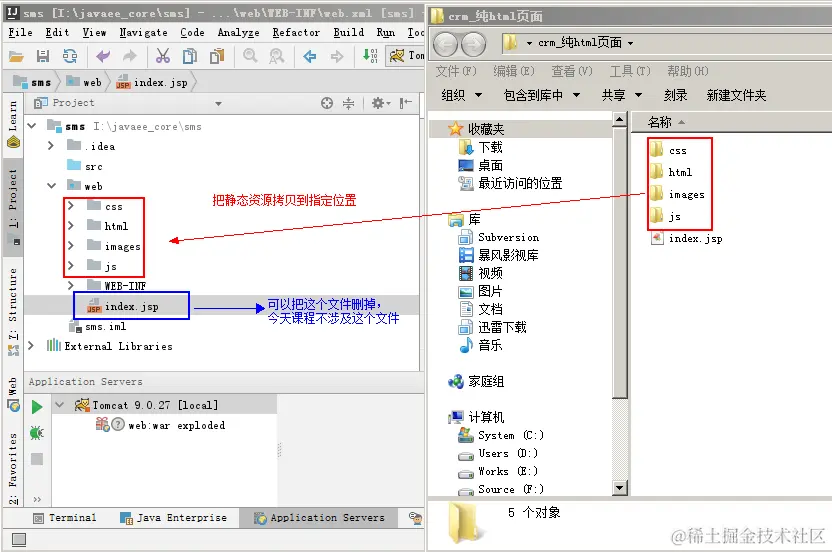The width and height of the screenshot is (832, 552).
Task: Click the navigation pane scroll down arrow
Action: click(619, 487)
